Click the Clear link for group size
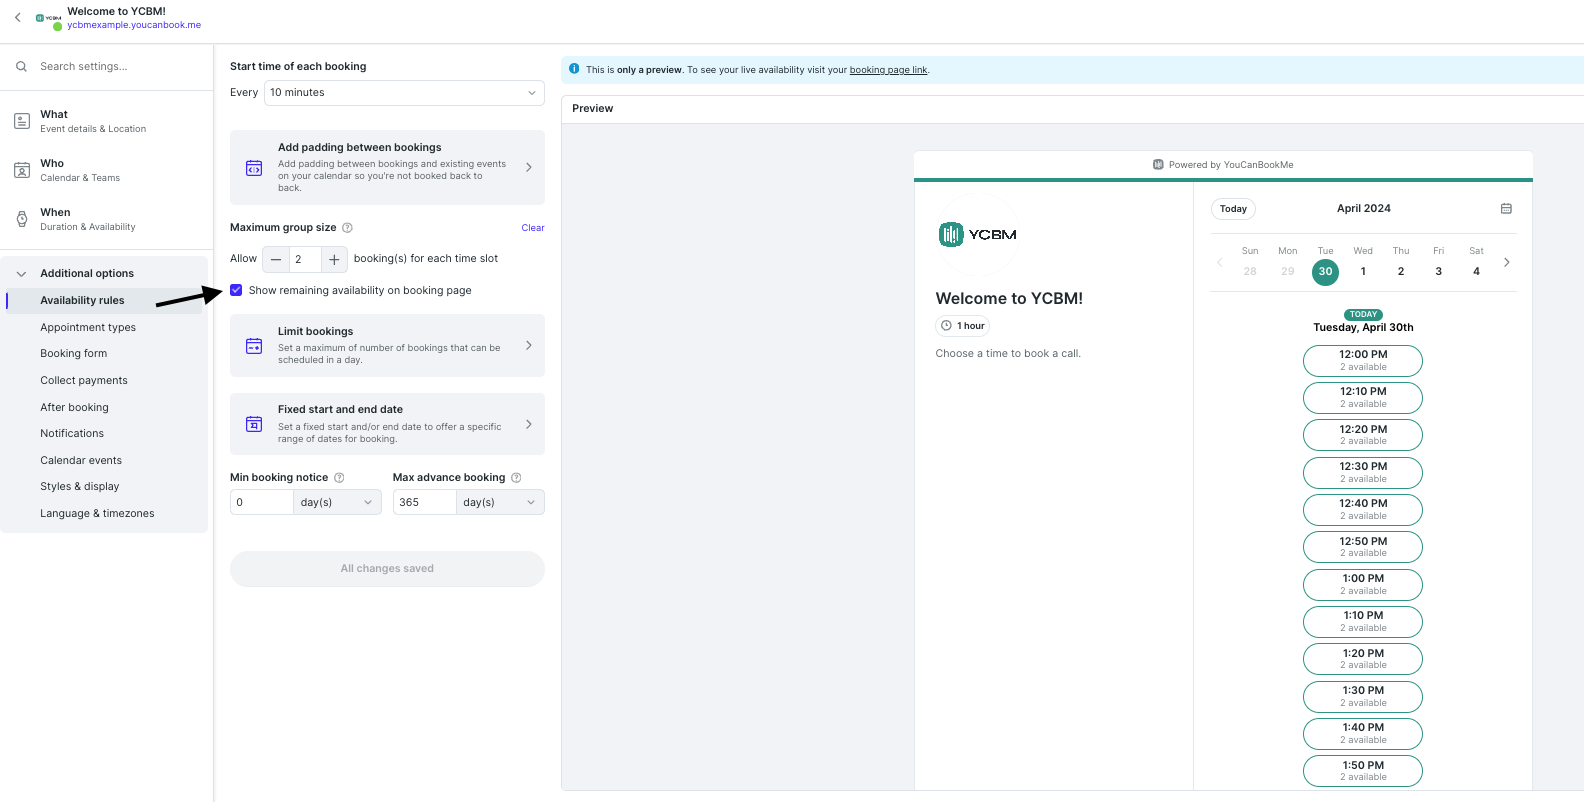The image size is (1584, 802). pyautogui.click(x=532, y=228)
